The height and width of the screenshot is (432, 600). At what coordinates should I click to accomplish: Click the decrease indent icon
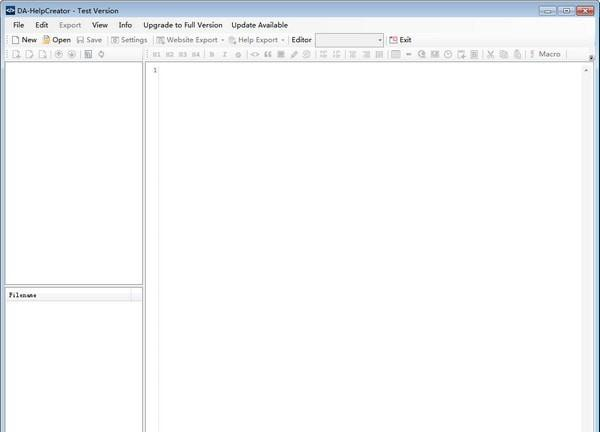point(353,54)
